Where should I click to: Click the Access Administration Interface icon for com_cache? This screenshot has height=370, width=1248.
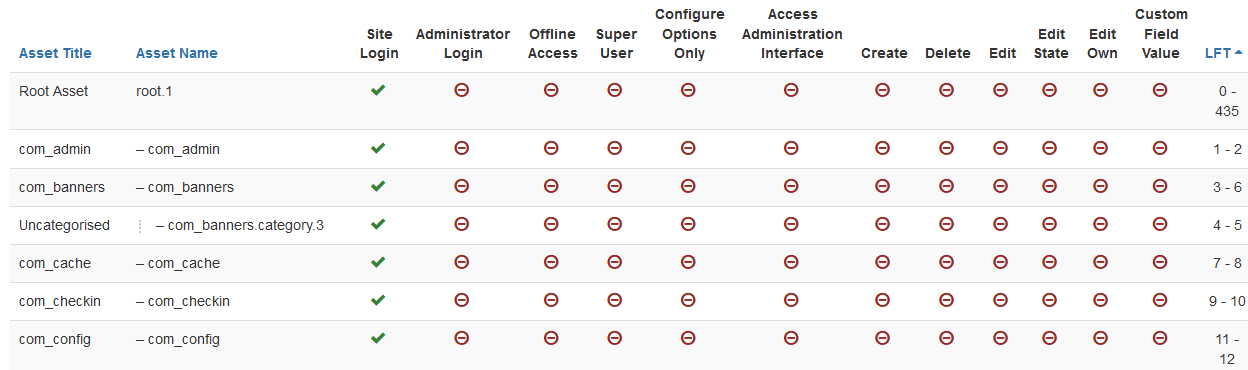[791, 262]
